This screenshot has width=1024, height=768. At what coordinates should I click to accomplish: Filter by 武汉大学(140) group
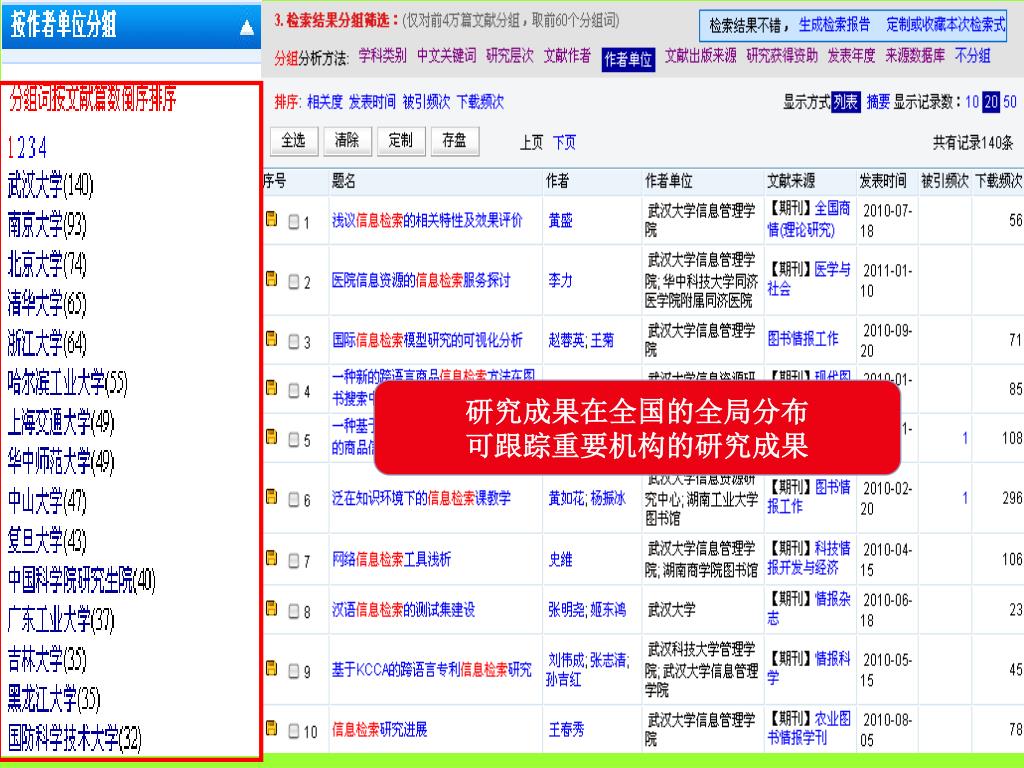point(50,185)
